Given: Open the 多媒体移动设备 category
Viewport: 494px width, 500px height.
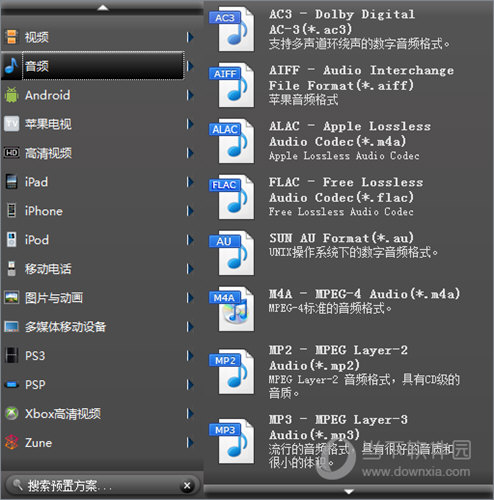Looking at the screenshot, I should pos(100,327).
